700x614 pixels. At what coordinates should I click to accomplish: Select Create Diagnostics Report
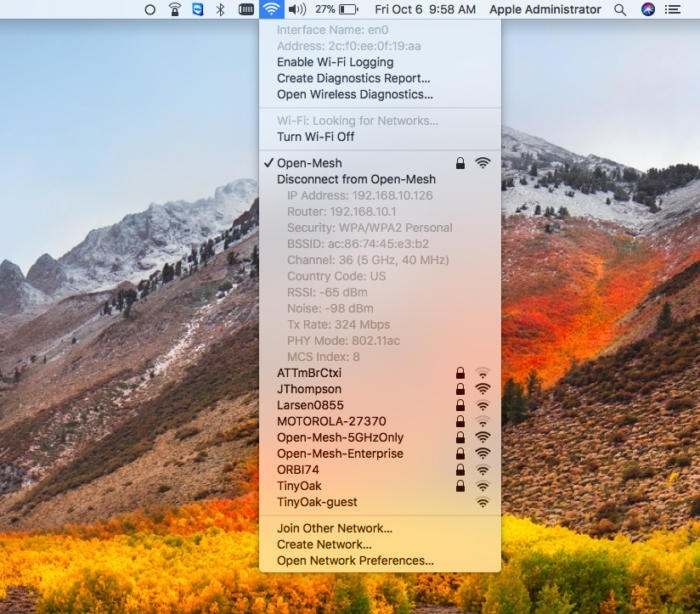[x=380, y=78]
